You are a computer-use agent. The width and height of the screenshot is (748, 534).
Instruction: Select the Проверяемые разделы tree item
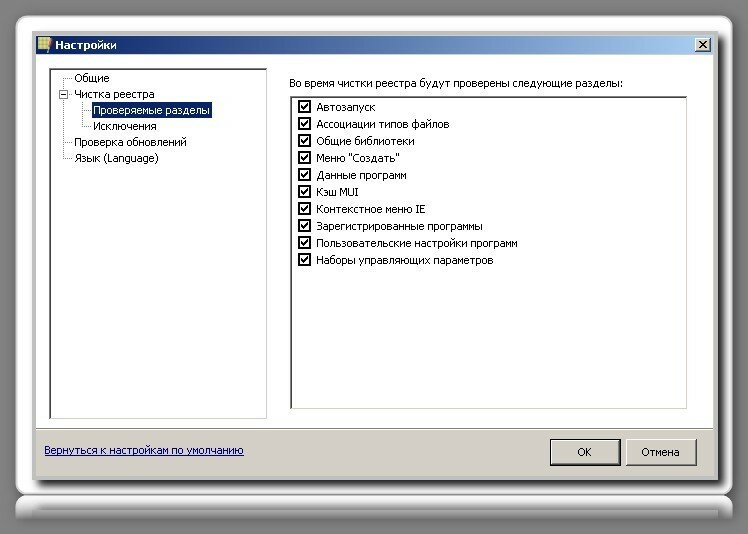point(151,110)
